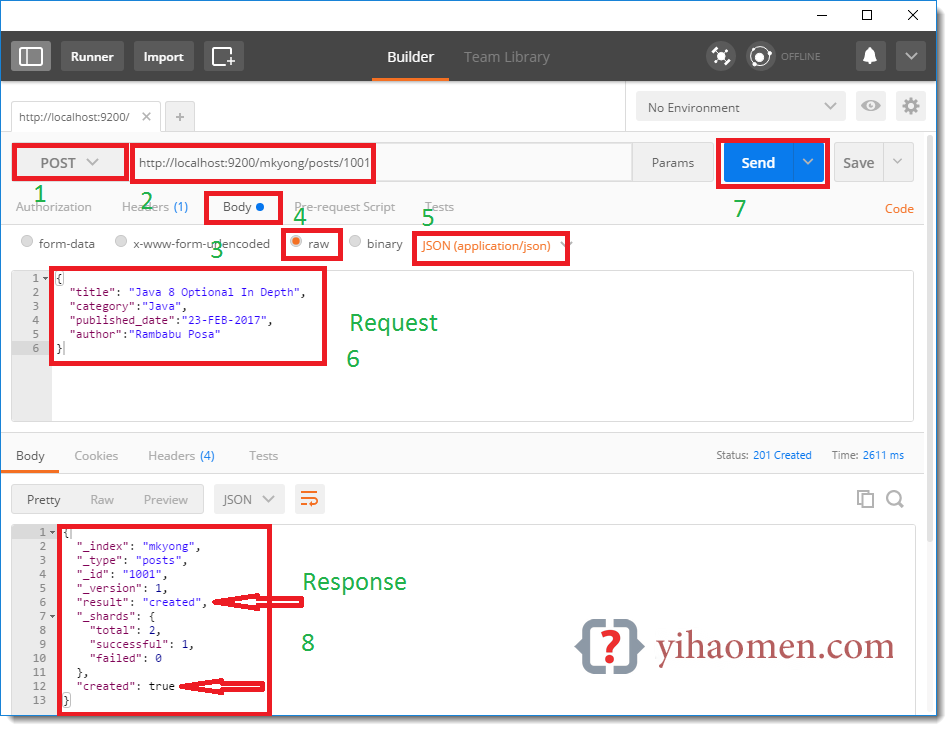Click the sync status OFFLINE icon
This screenshot has height=731, width=952.
pos(760,56)
